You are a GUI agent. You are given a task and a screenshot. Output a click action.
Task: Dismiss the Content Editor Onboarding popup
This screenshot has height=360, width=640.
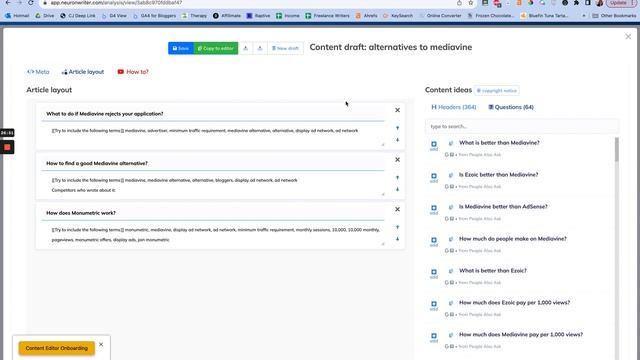[x=101, y=344]
